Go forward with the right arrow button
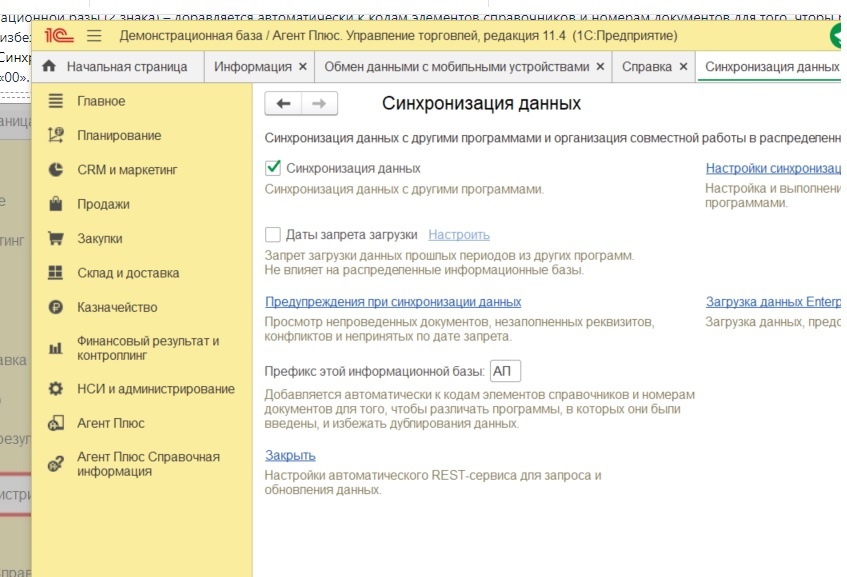 click(x=319, y=103)
